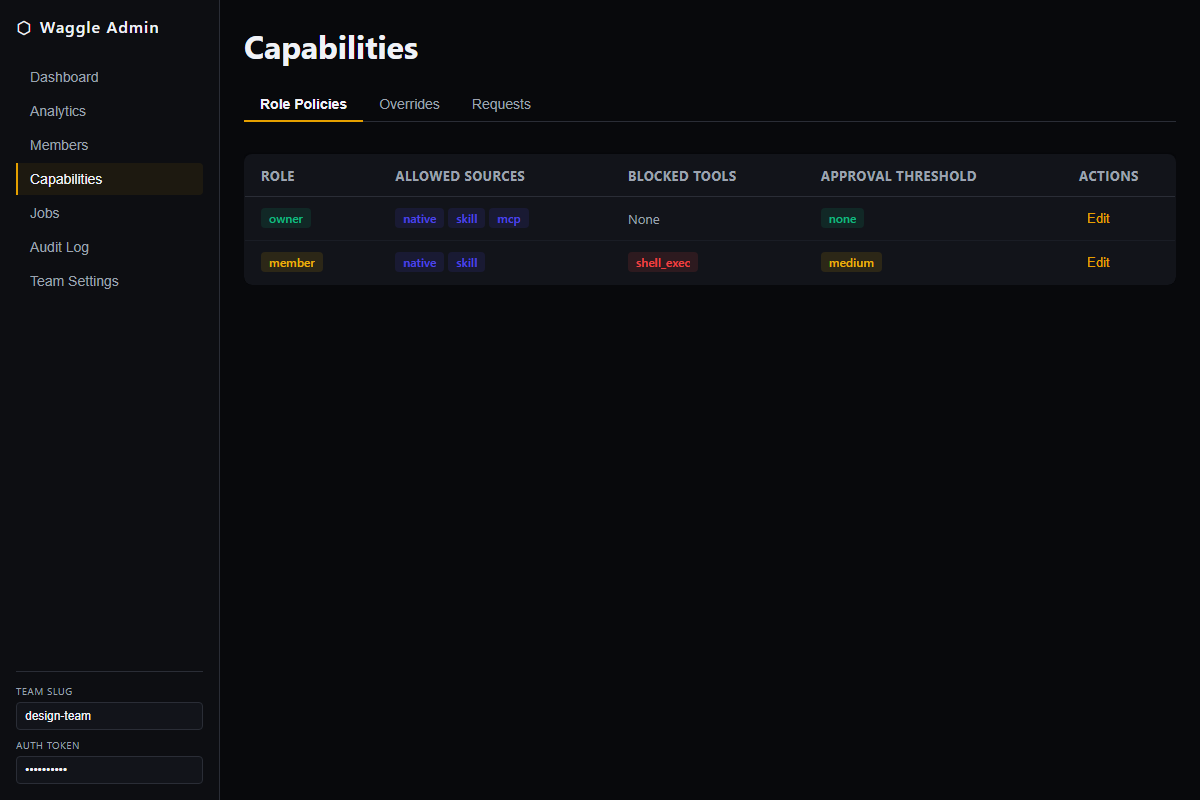Edit the member role policy
1200x800 pixels.
1098,262
